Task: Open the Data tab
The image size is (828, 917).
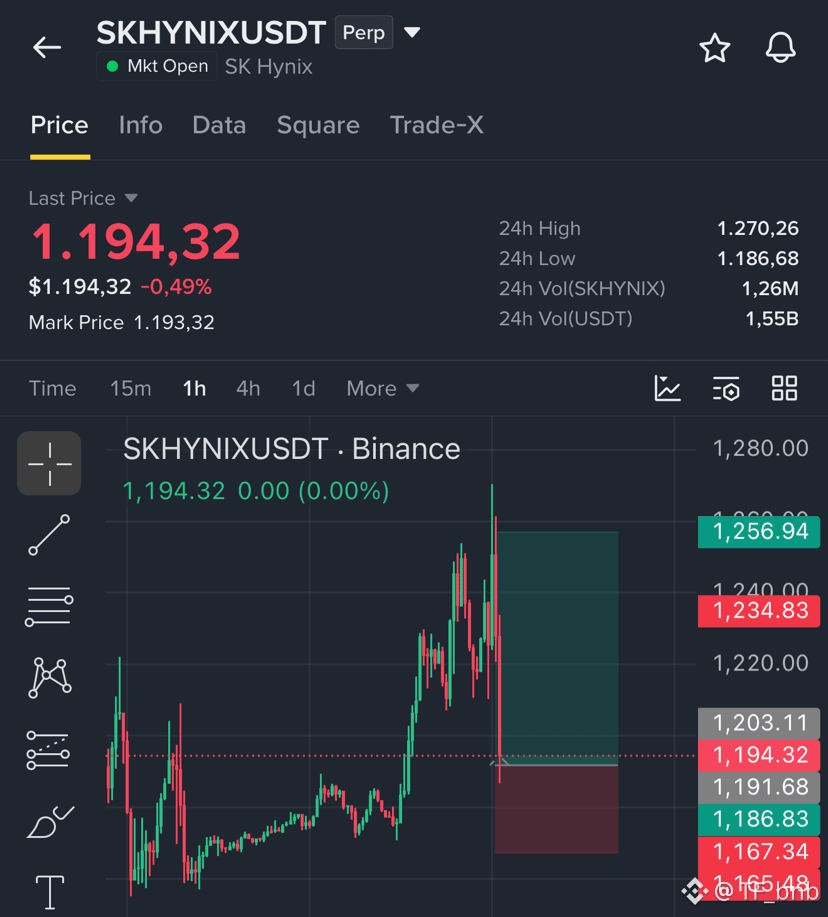Action: point(219,125)
